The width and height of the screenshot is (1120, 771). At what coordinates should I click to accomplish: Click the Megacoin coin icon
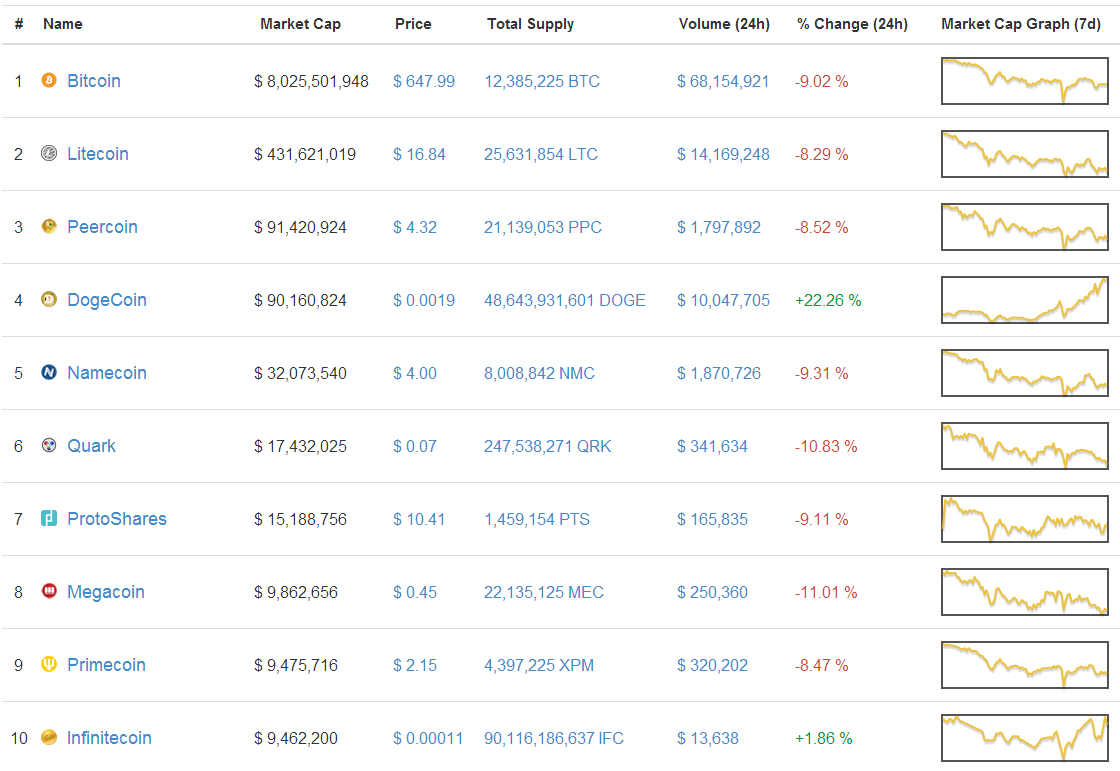point(49,591)
